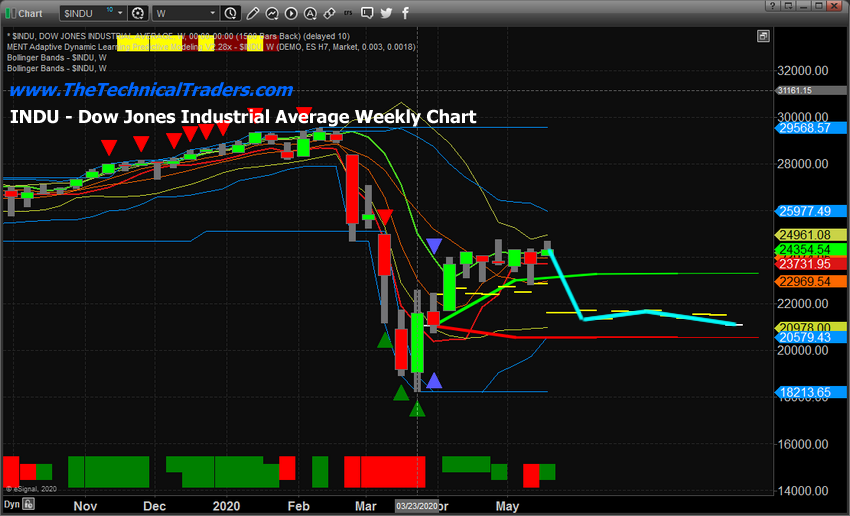Click the 22969.54 orange price label
This screenshot has height=516, width=850.
pyautogui.click(x=810, y=281)
